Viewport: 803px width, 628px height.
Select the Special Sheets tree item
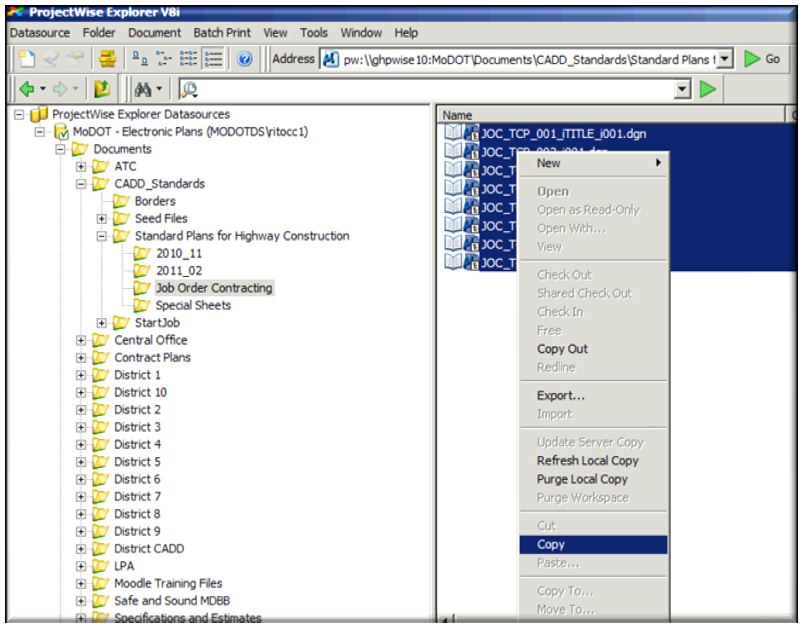193,305
